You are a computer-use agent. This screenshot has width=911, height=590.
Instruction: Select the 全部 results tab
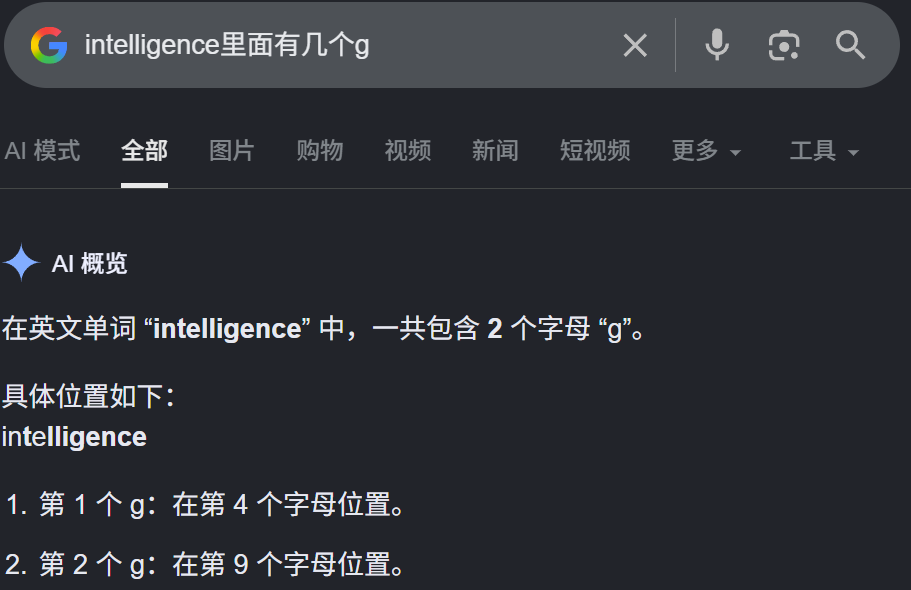click(144, 151)
